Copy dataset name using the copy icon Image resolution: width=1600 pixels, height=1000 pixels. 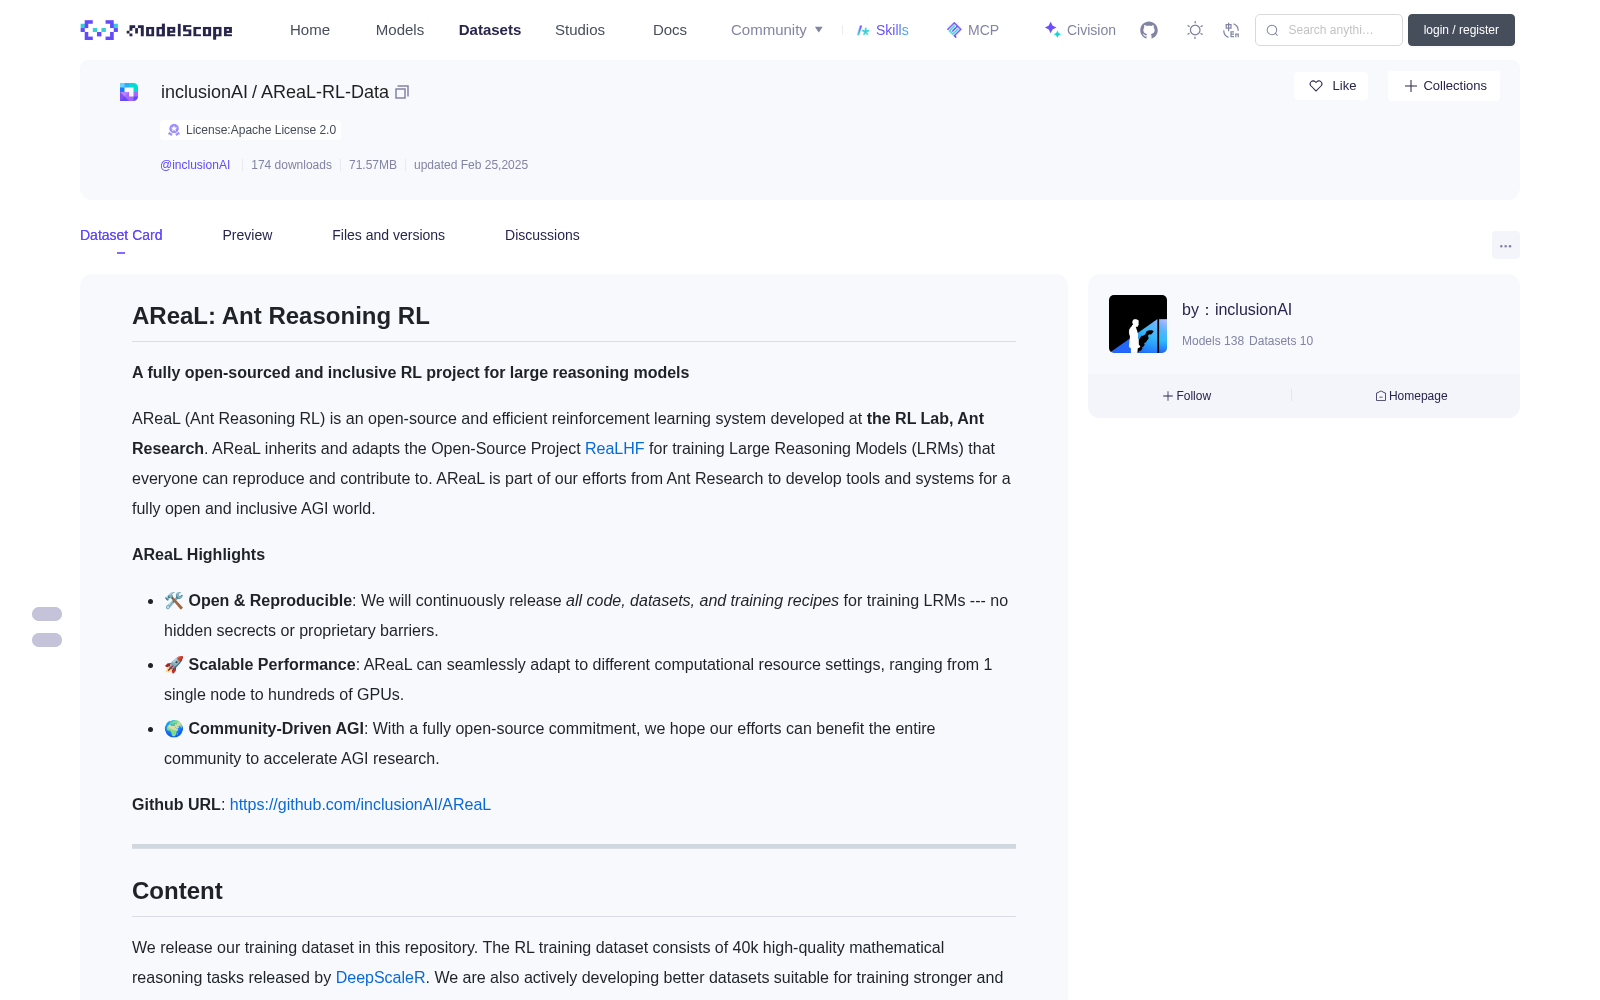tap(402, 92)
